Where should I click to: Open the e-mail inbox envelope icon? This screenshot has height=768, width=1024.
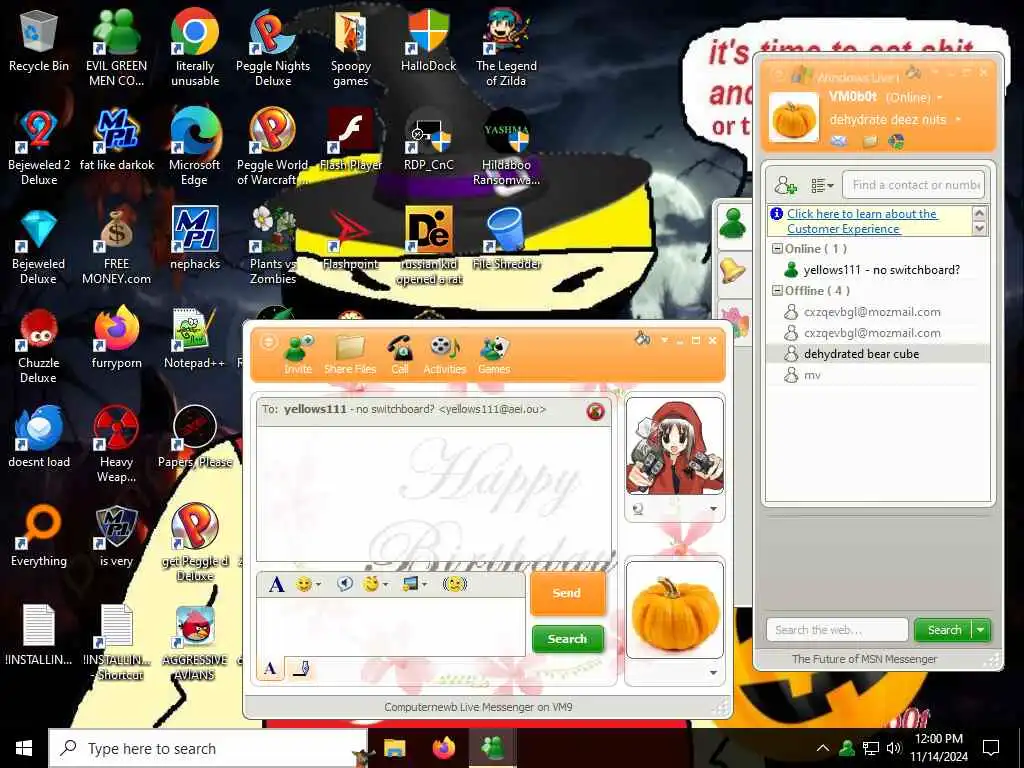coord(839,141)
